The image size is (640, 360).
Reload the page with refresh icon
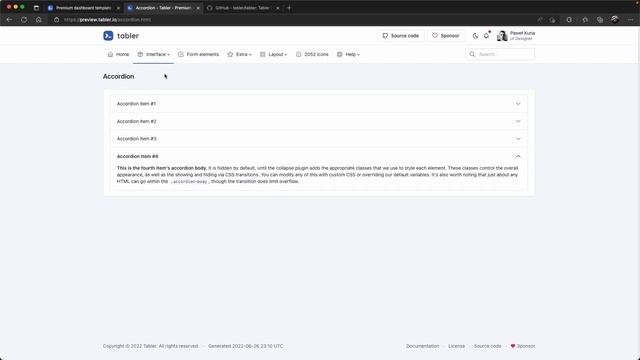(x=24, y=20)
